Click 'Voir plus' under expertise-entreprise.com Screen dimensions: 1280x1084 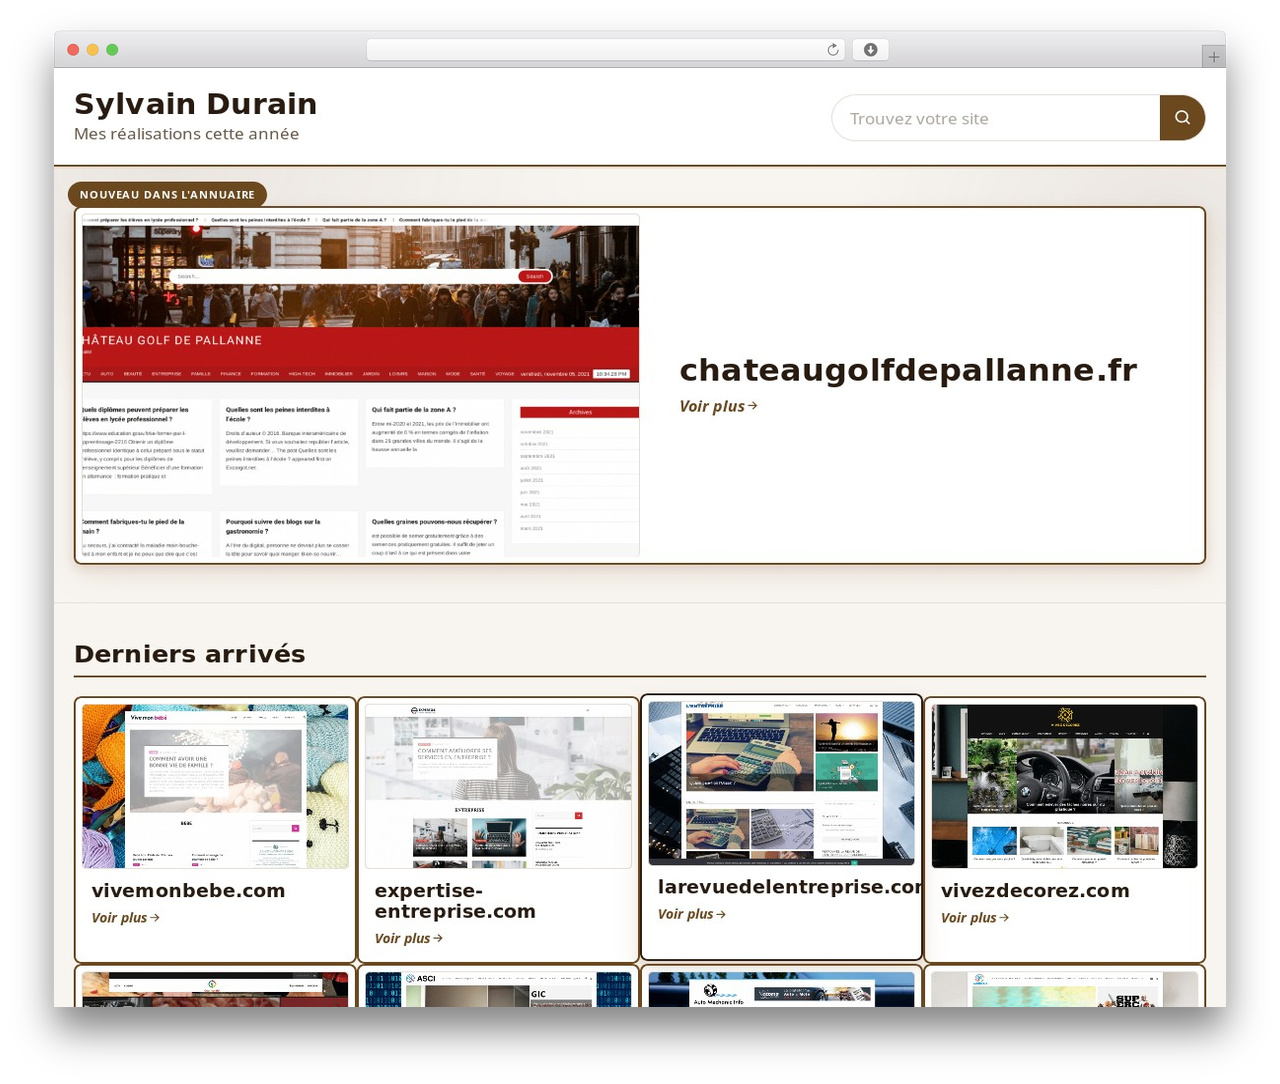coord(408,938)
